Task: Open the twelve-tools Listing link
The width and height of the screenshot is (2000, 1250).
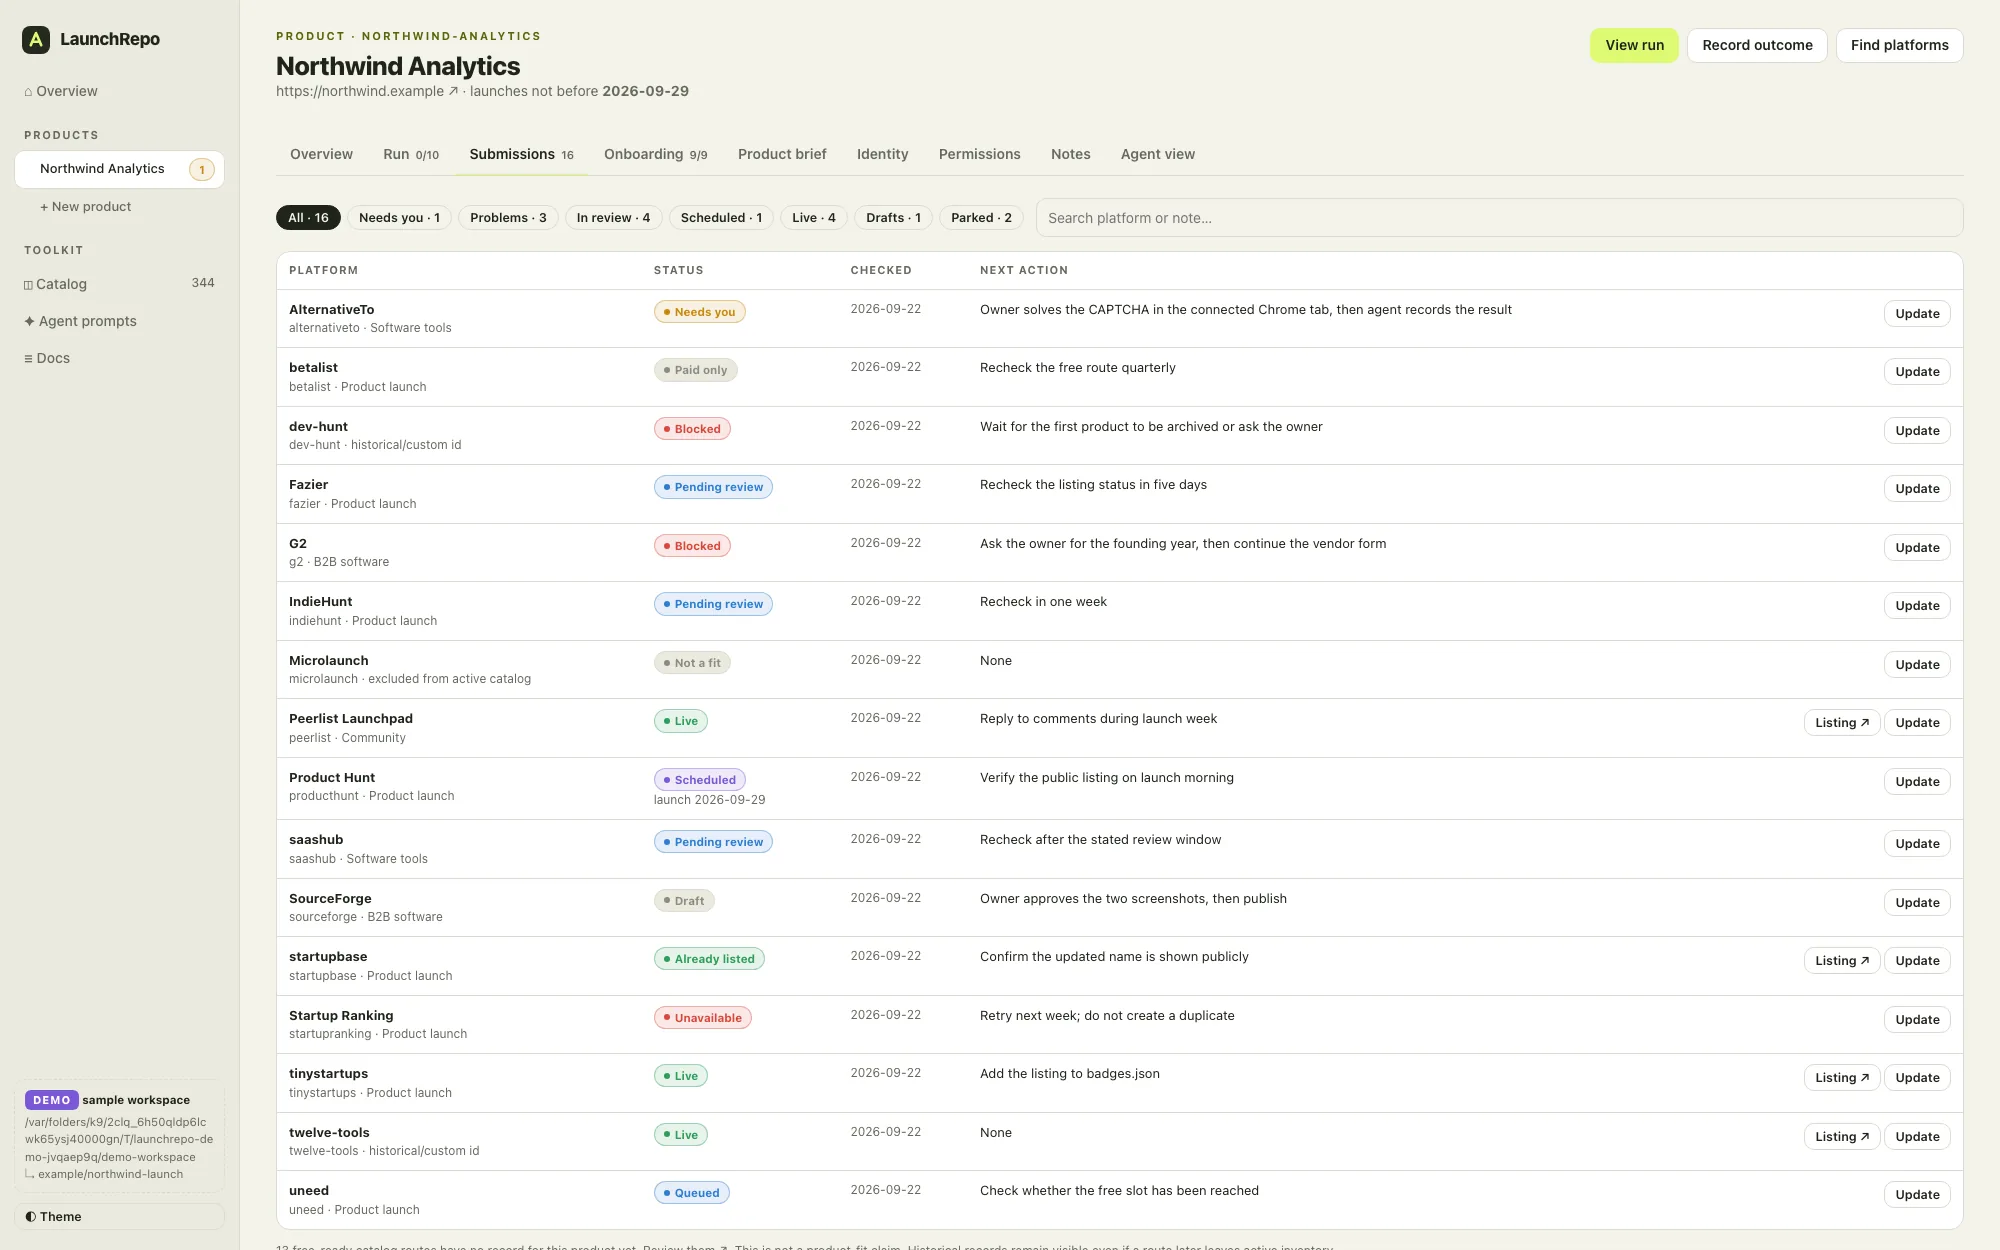Action: pyautogui.click(x=1842, y=1137)
